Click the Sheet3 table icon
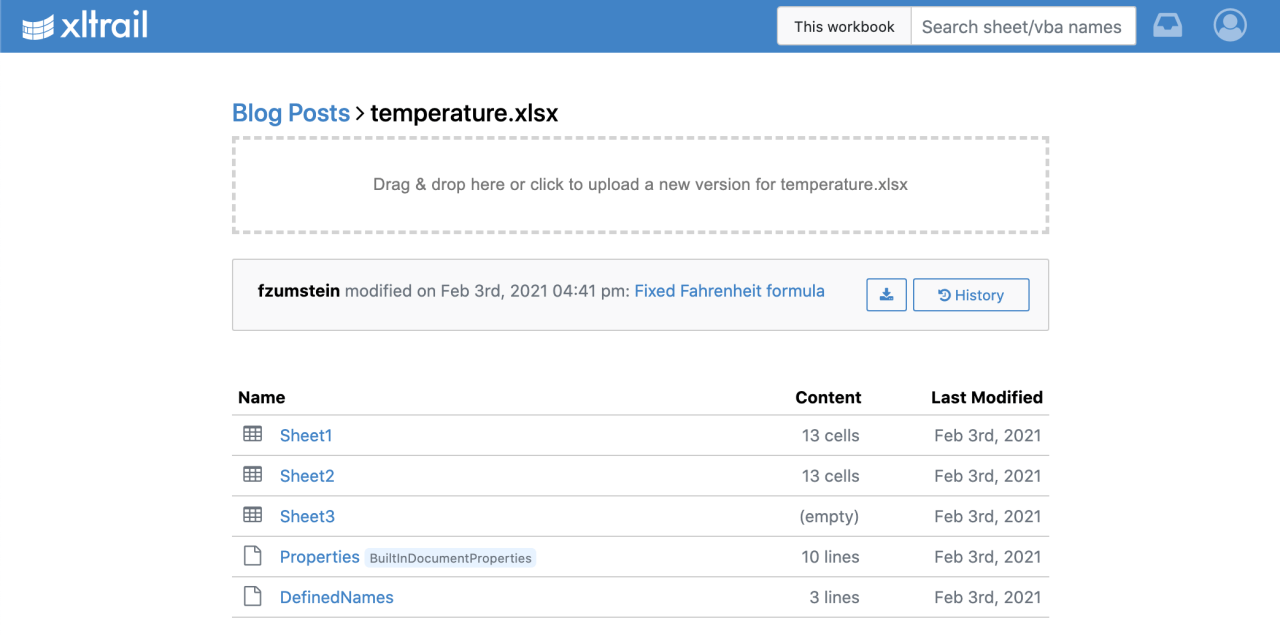 pos(253,515)
